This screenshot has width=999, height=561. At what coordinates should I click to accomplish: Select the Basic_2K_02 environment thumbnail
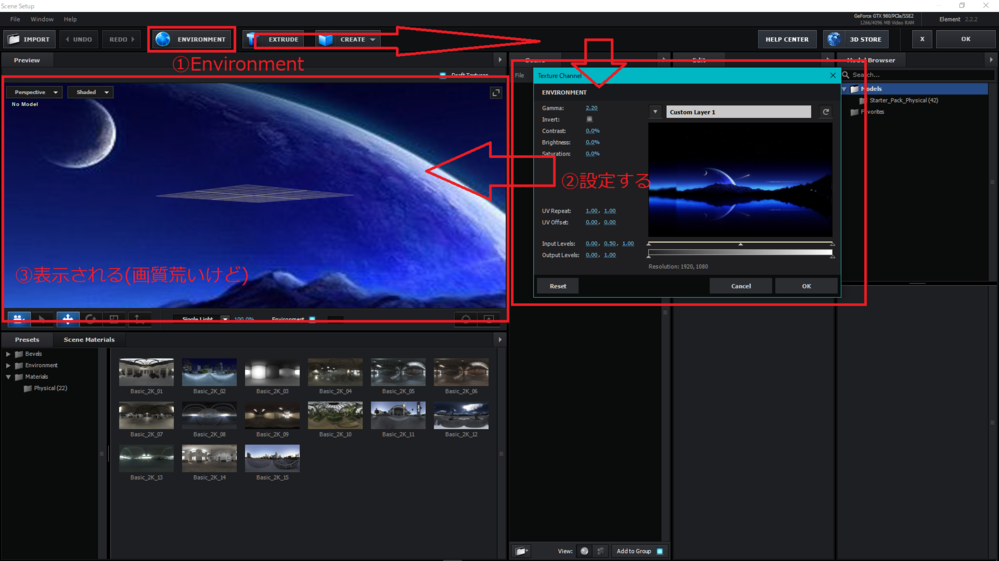pyautogui.click(x=209, y=372)
